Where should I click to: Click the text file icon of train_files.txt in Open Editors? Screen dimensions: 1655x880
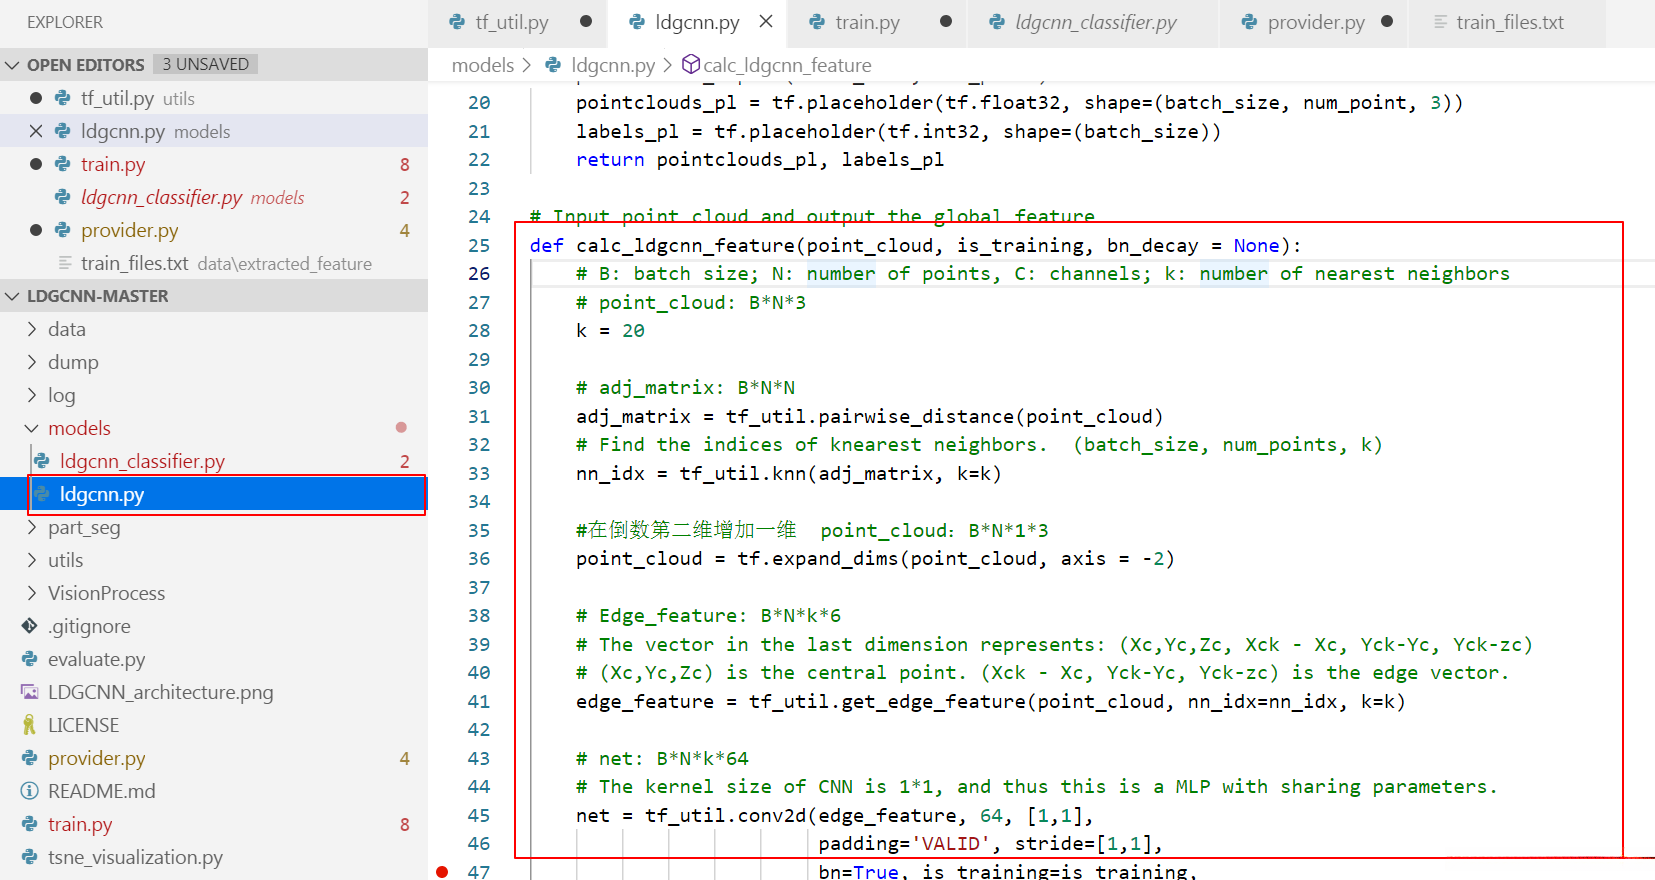[65, 263]
